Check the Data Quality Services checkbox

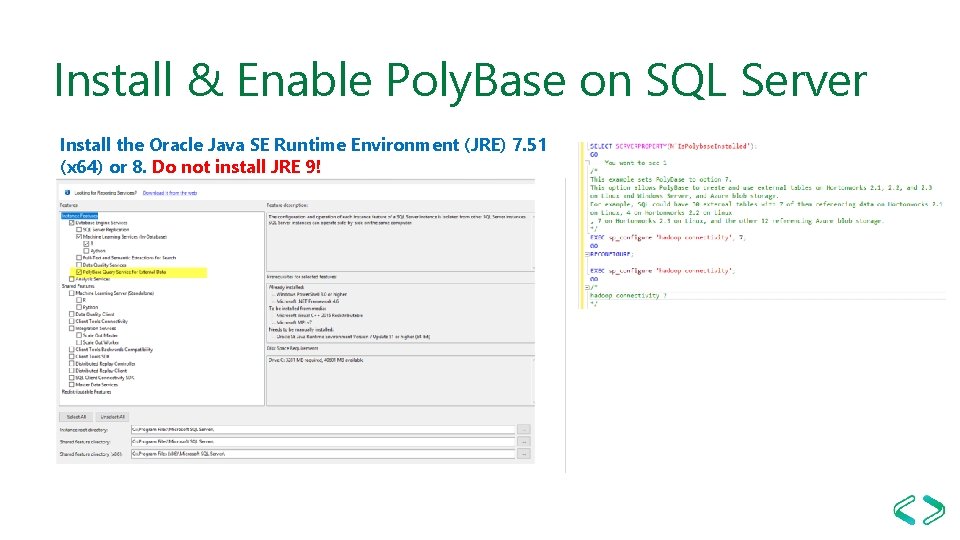click(79, 265)
